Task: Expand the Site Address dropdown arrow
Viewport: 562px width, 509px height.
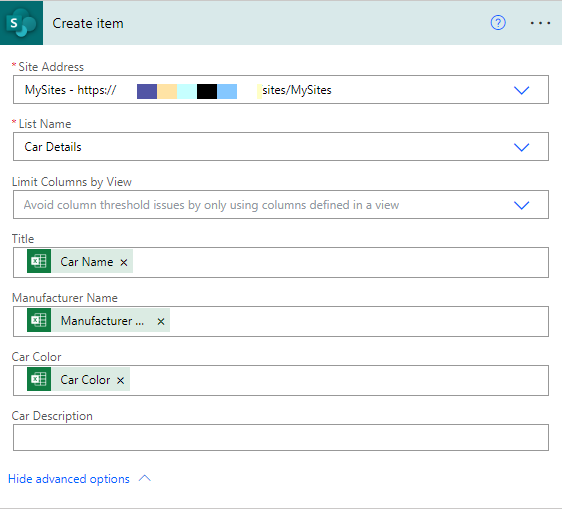Action: point(521,90)
